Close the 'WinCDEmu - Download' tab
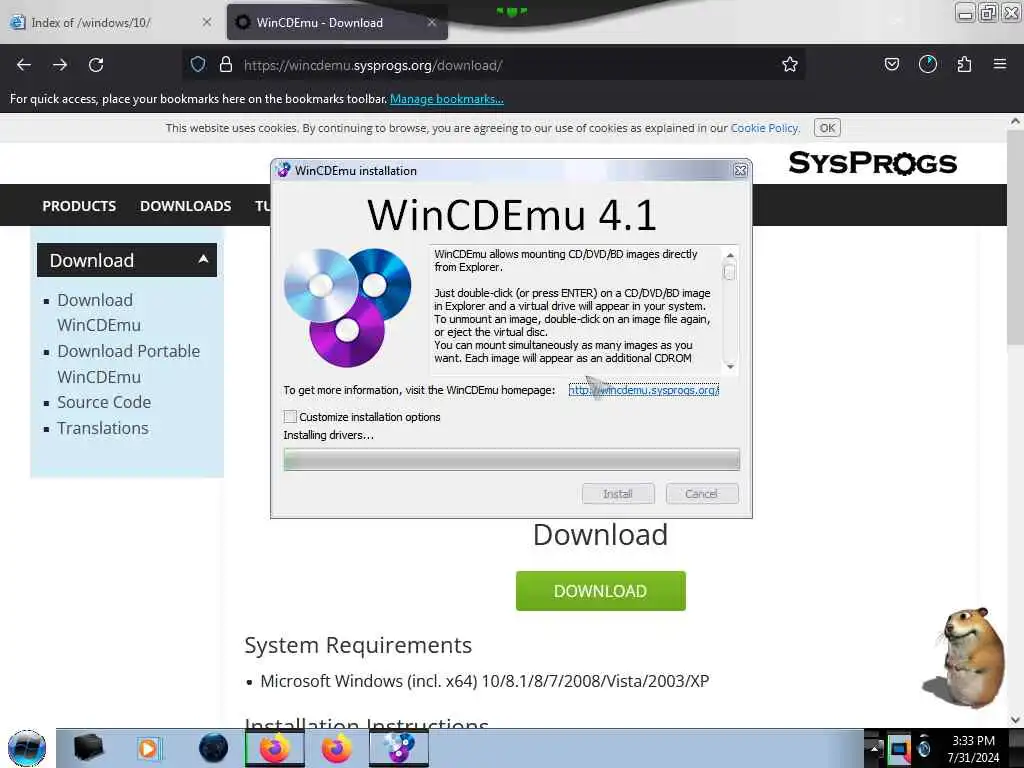 click(x=432, y=22)
